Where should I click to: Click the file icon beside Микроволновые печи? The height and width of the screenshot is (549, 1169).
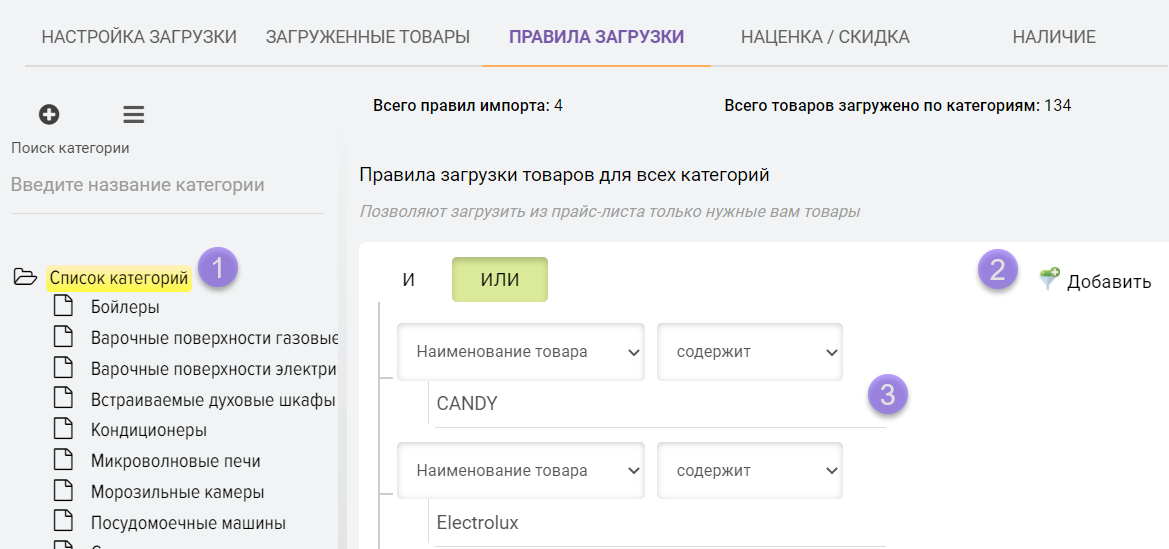point(64,461)
